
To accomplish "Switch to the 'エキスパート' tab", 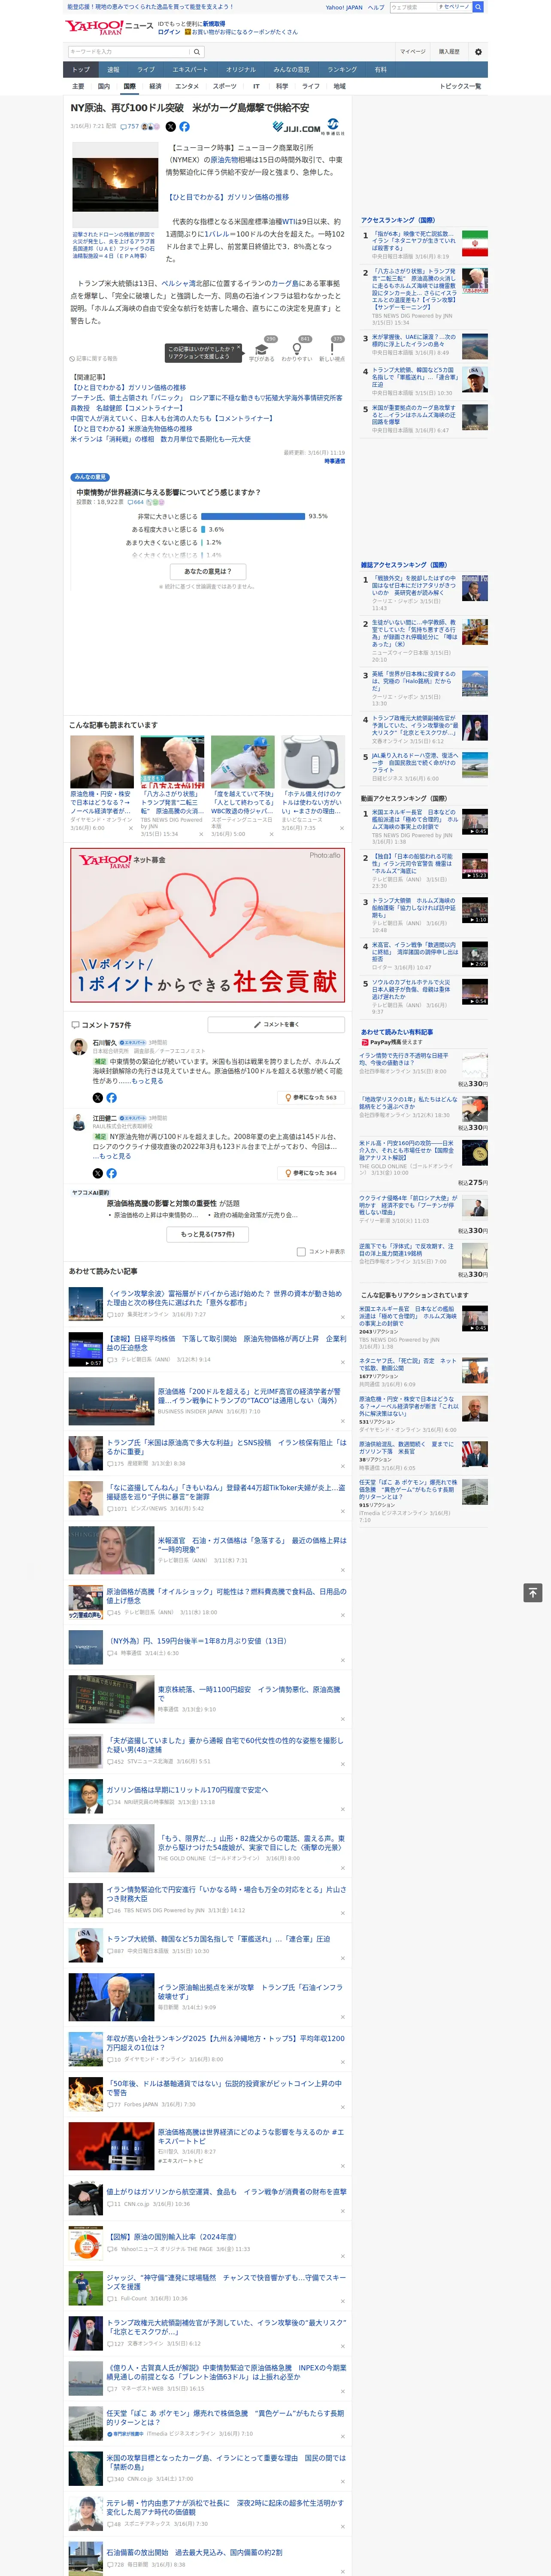I will pyautogui.click(x=190, y=70).
